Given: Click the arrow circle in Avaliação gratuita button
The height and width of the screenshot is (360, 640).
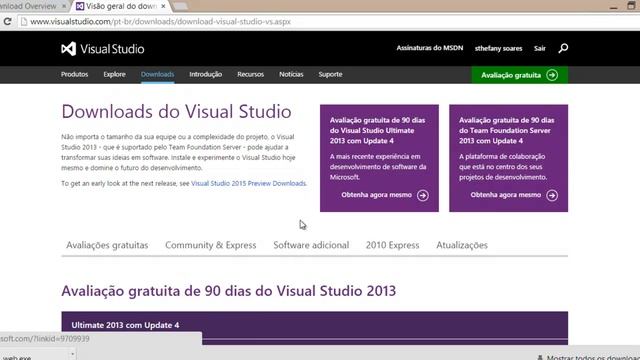Looking at the screenshot, I should [x=552, y=75].
